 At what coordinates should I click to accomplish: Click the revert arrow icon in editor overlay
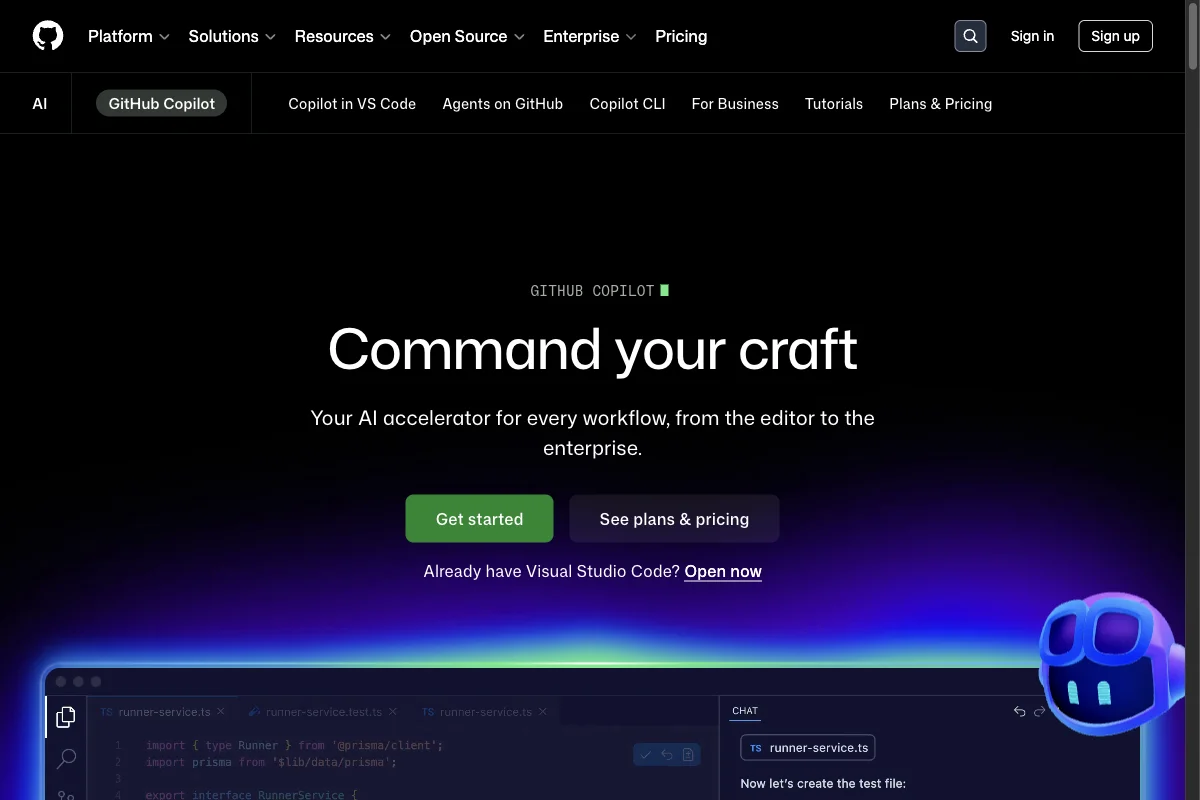(x=667, y=755)
